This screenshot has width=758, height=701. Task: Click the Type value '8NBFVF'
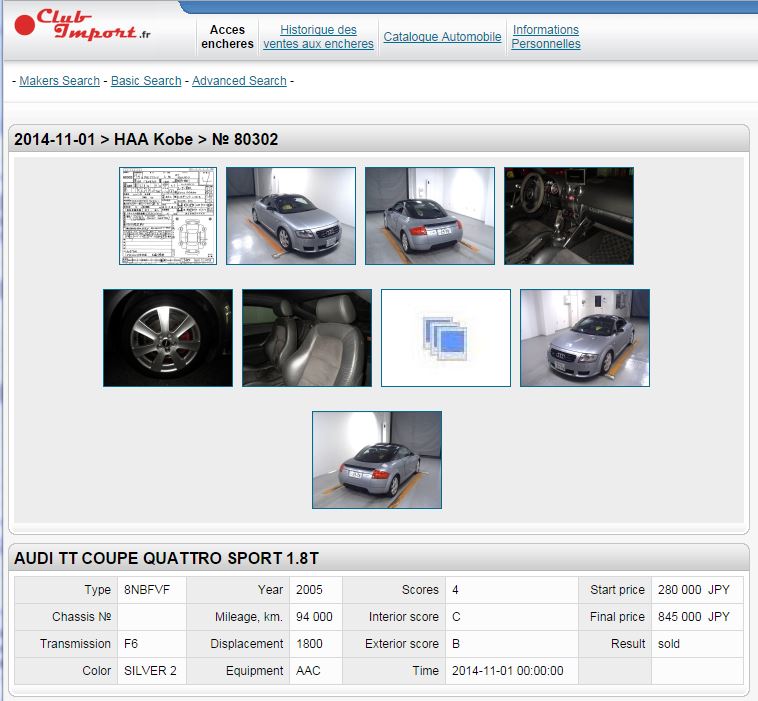(147, 590)
